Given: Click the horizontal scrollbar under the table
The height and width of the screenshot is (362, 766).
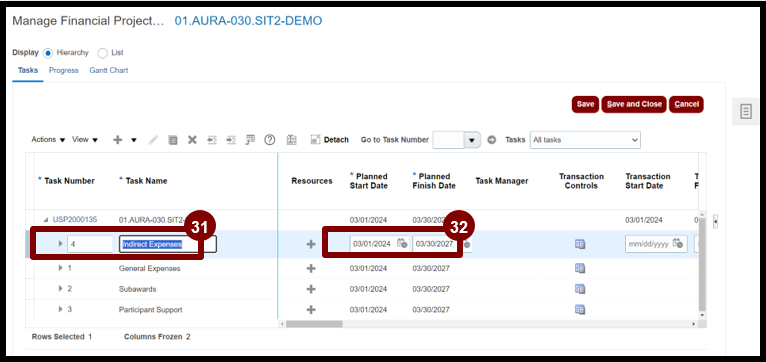Looking at the screenshot, I should [314, 324].
